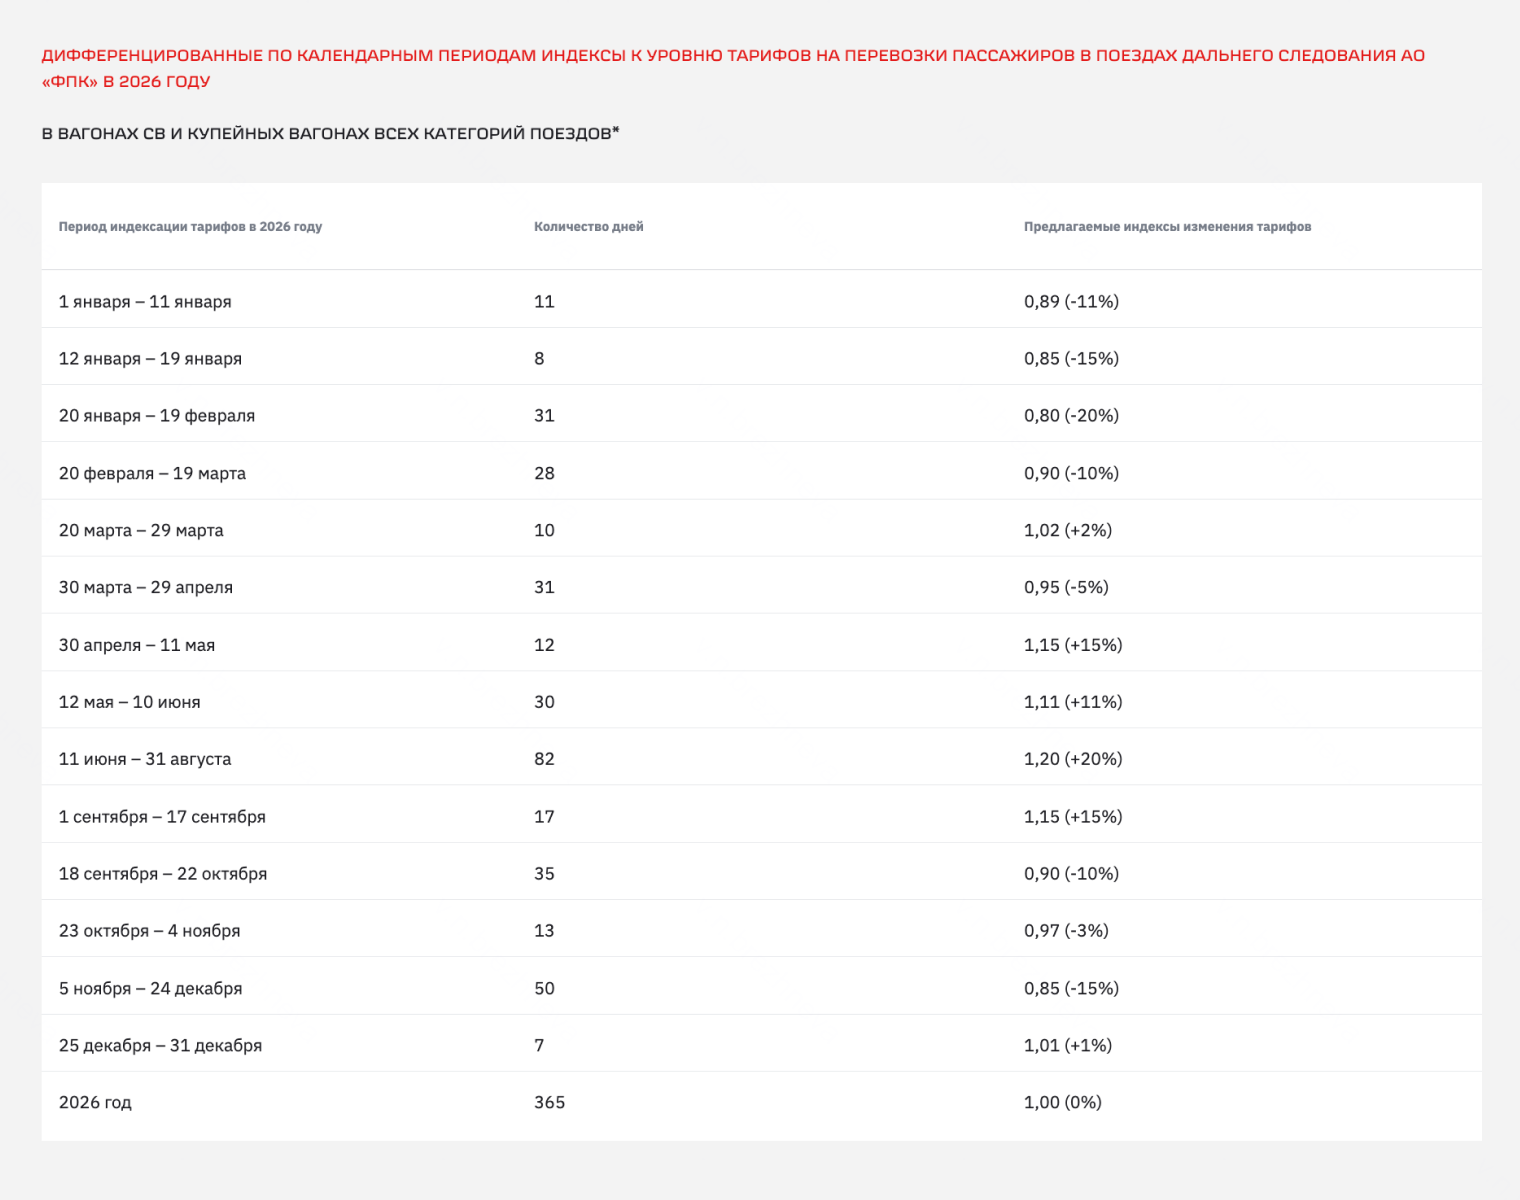Click the index value 1,11 (+11%)
Screen dimensions: 1520x1200
(x=1073, y=702)
